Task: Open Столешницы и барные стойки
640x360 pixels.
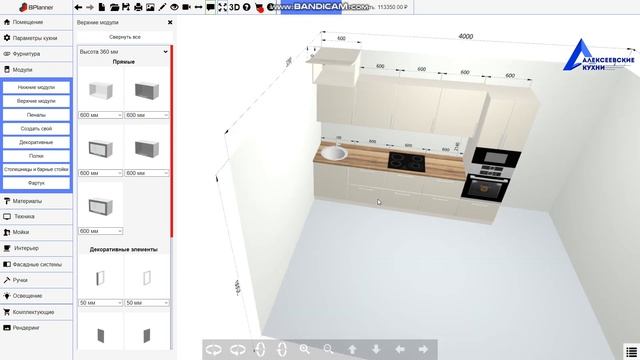Action: click(36, 169)
